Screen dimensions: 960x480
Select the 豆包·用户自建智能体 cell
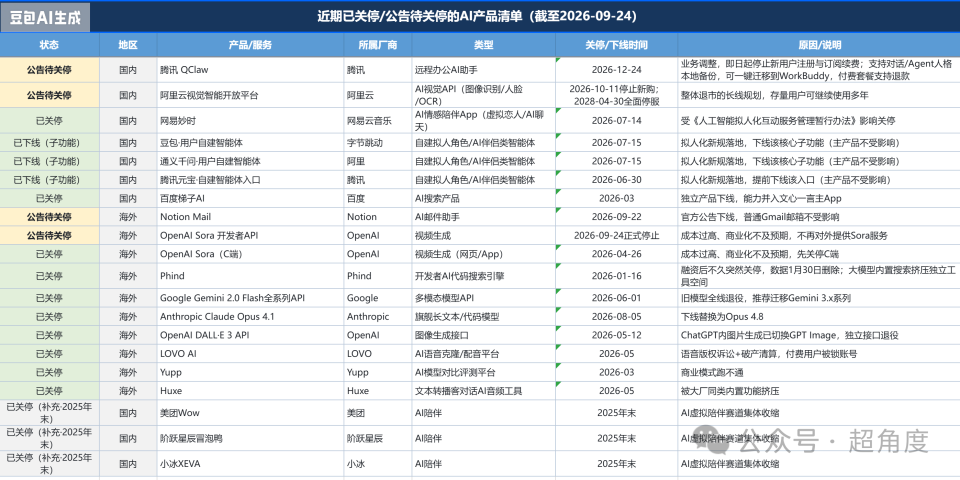pyautogui.click(x=250, y=143)
